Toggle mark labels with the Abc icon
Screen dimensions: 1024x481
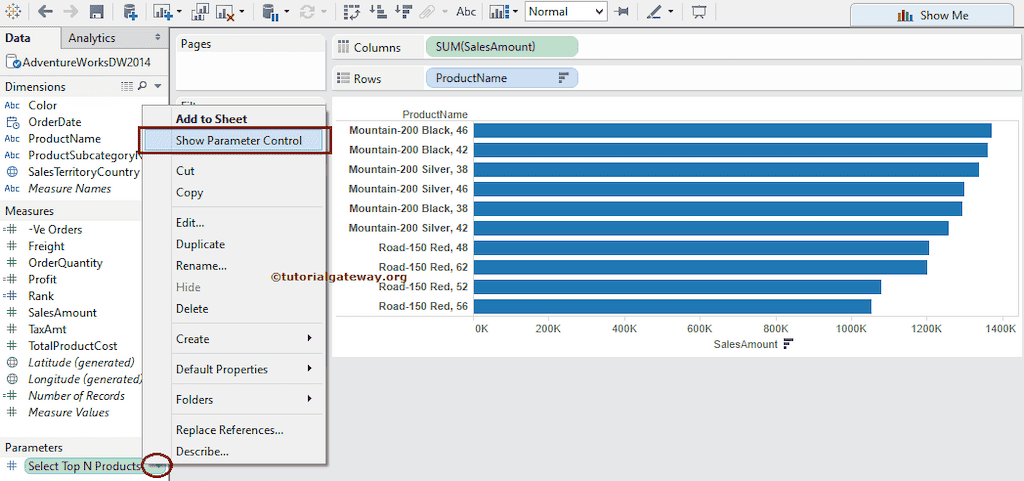point(466,13)
